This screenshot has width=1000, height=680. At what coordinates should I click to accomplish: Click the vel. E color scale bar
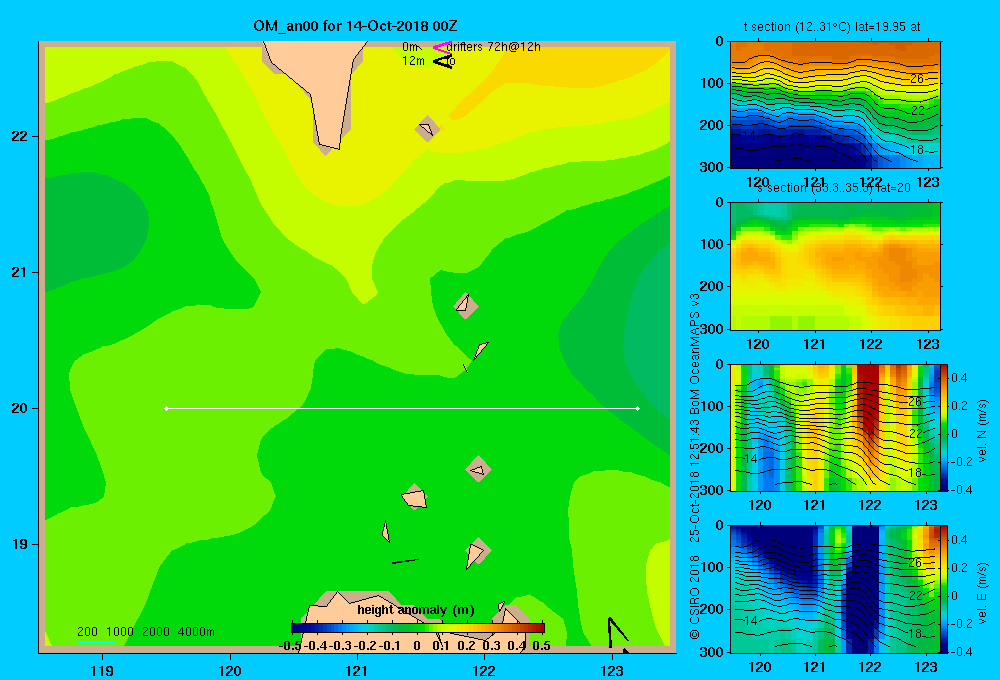(x=944, y=589)
